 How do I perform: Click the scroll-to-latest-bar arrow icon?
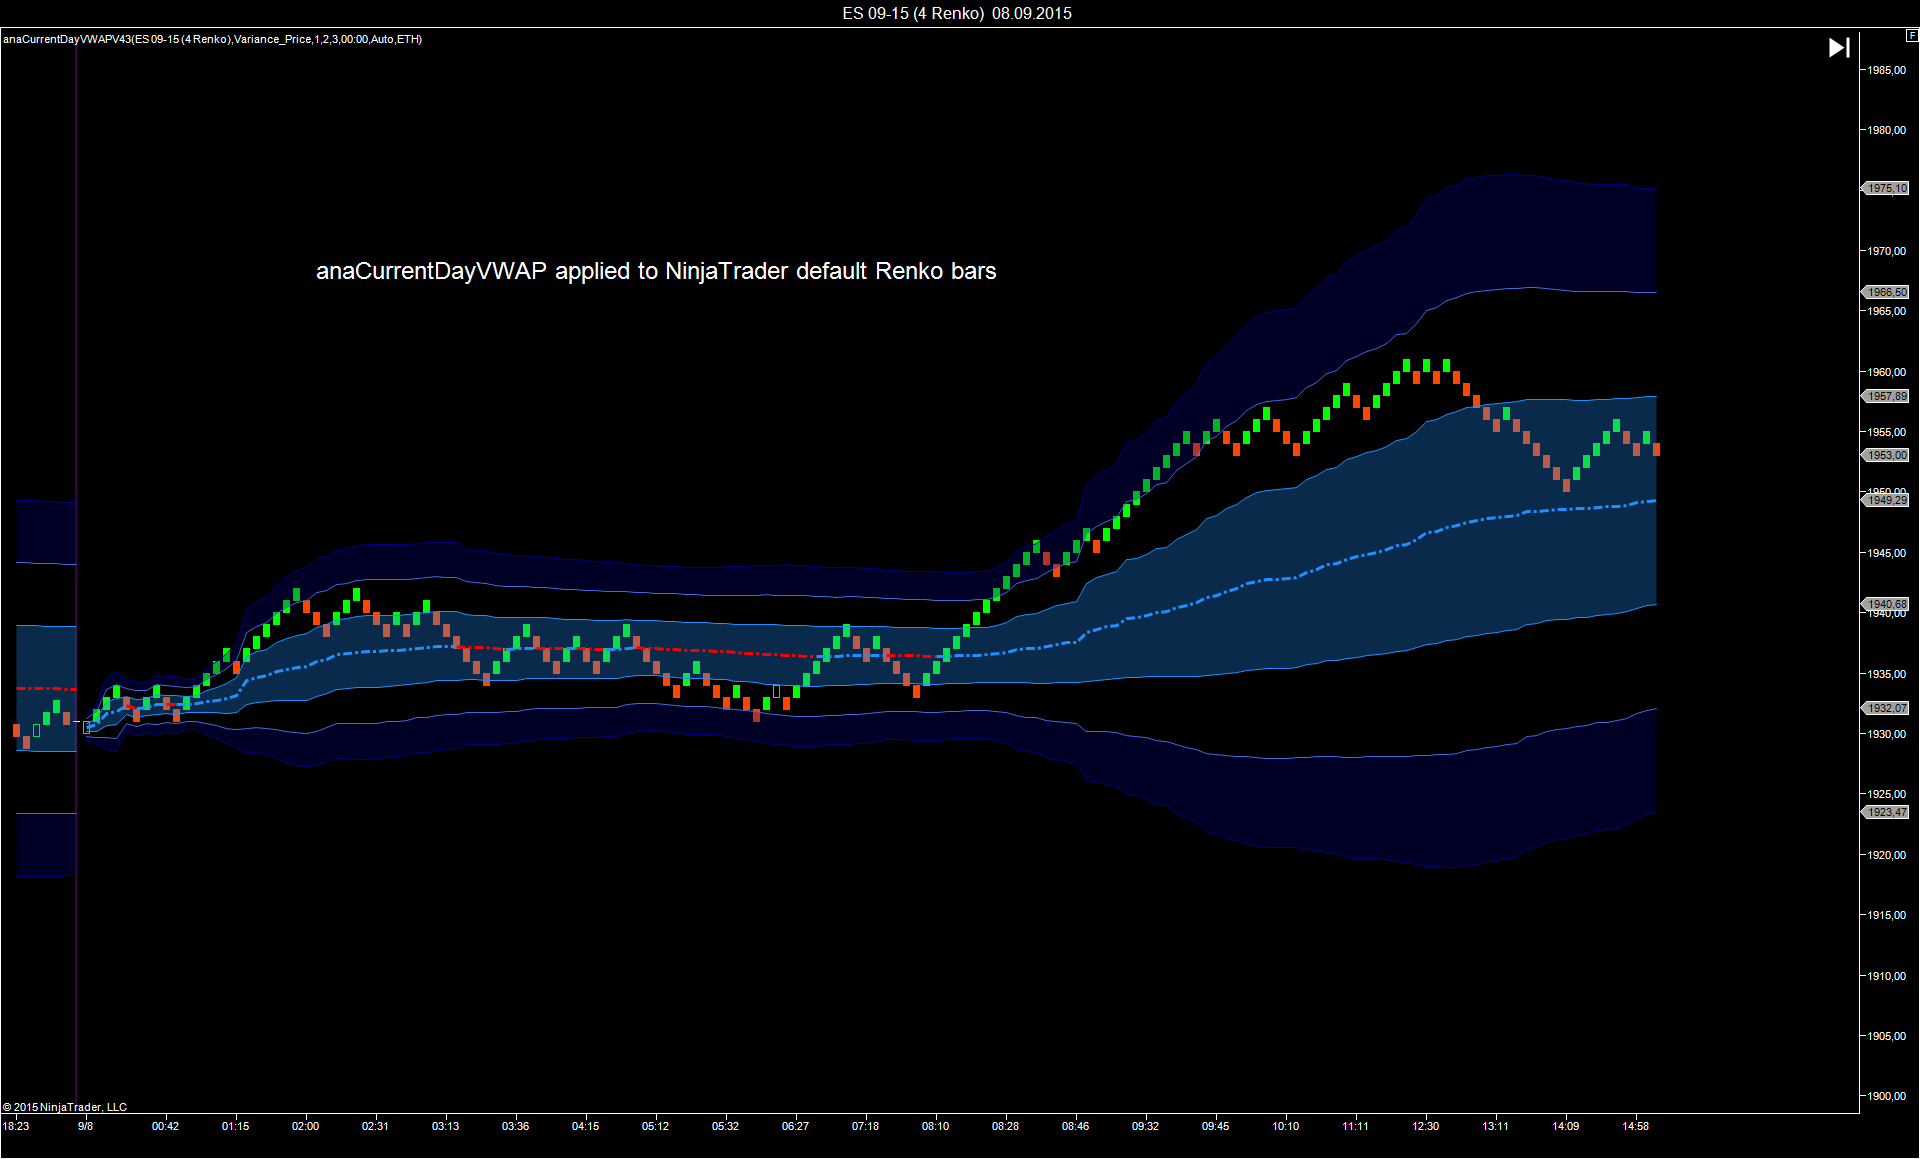click(x=1838, y=48)
